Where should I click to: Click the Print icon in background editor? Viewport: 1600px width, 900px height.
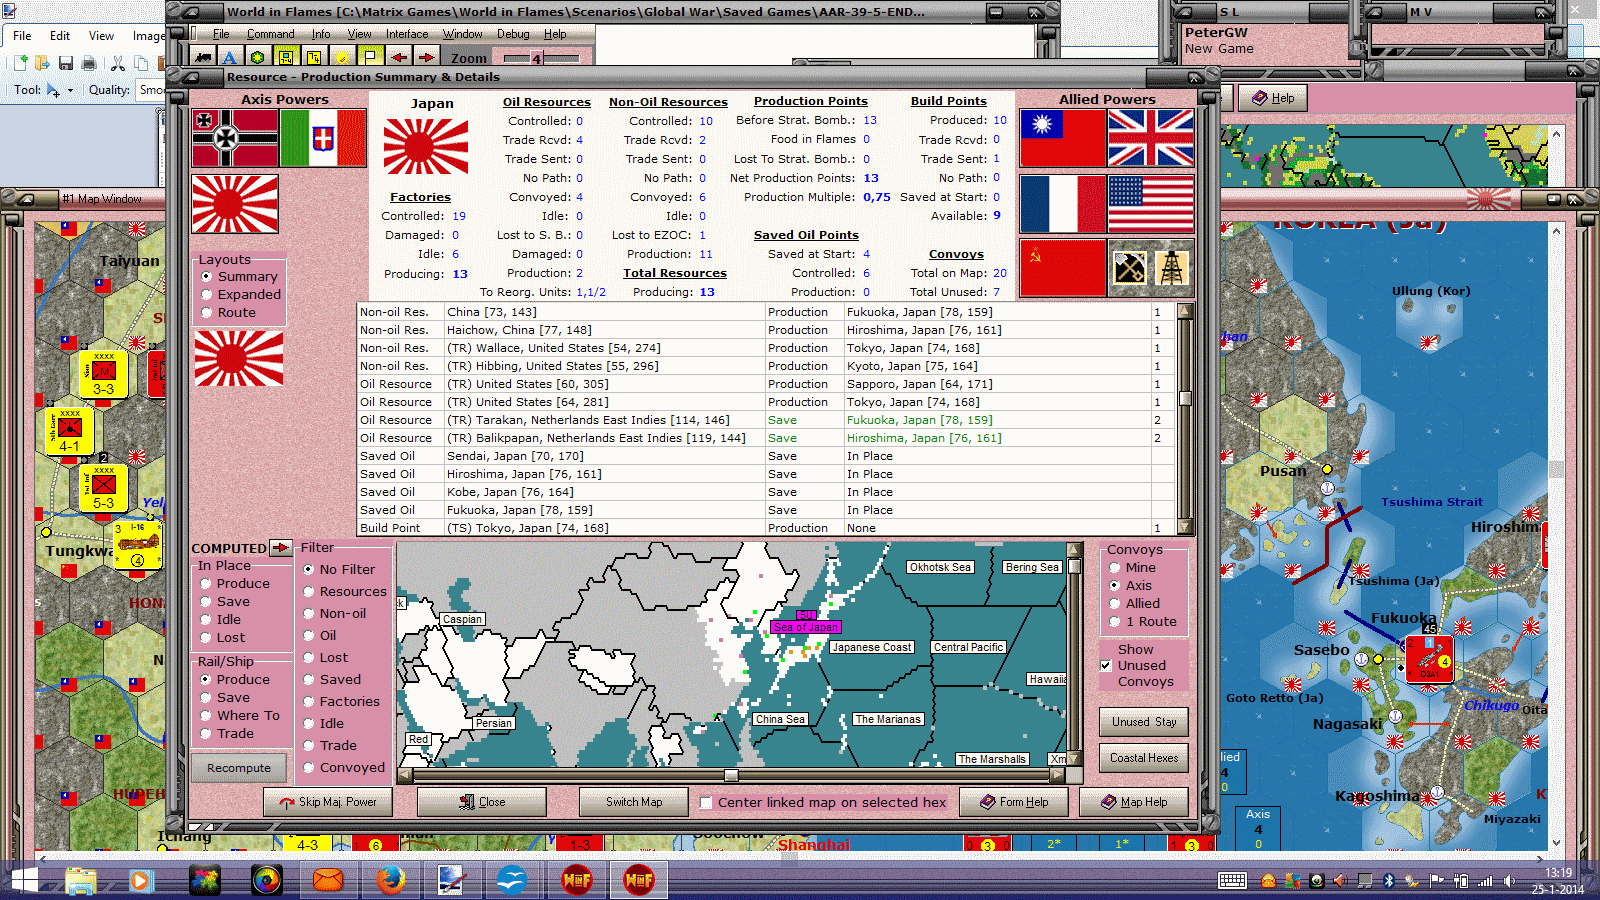coord(89,63)
